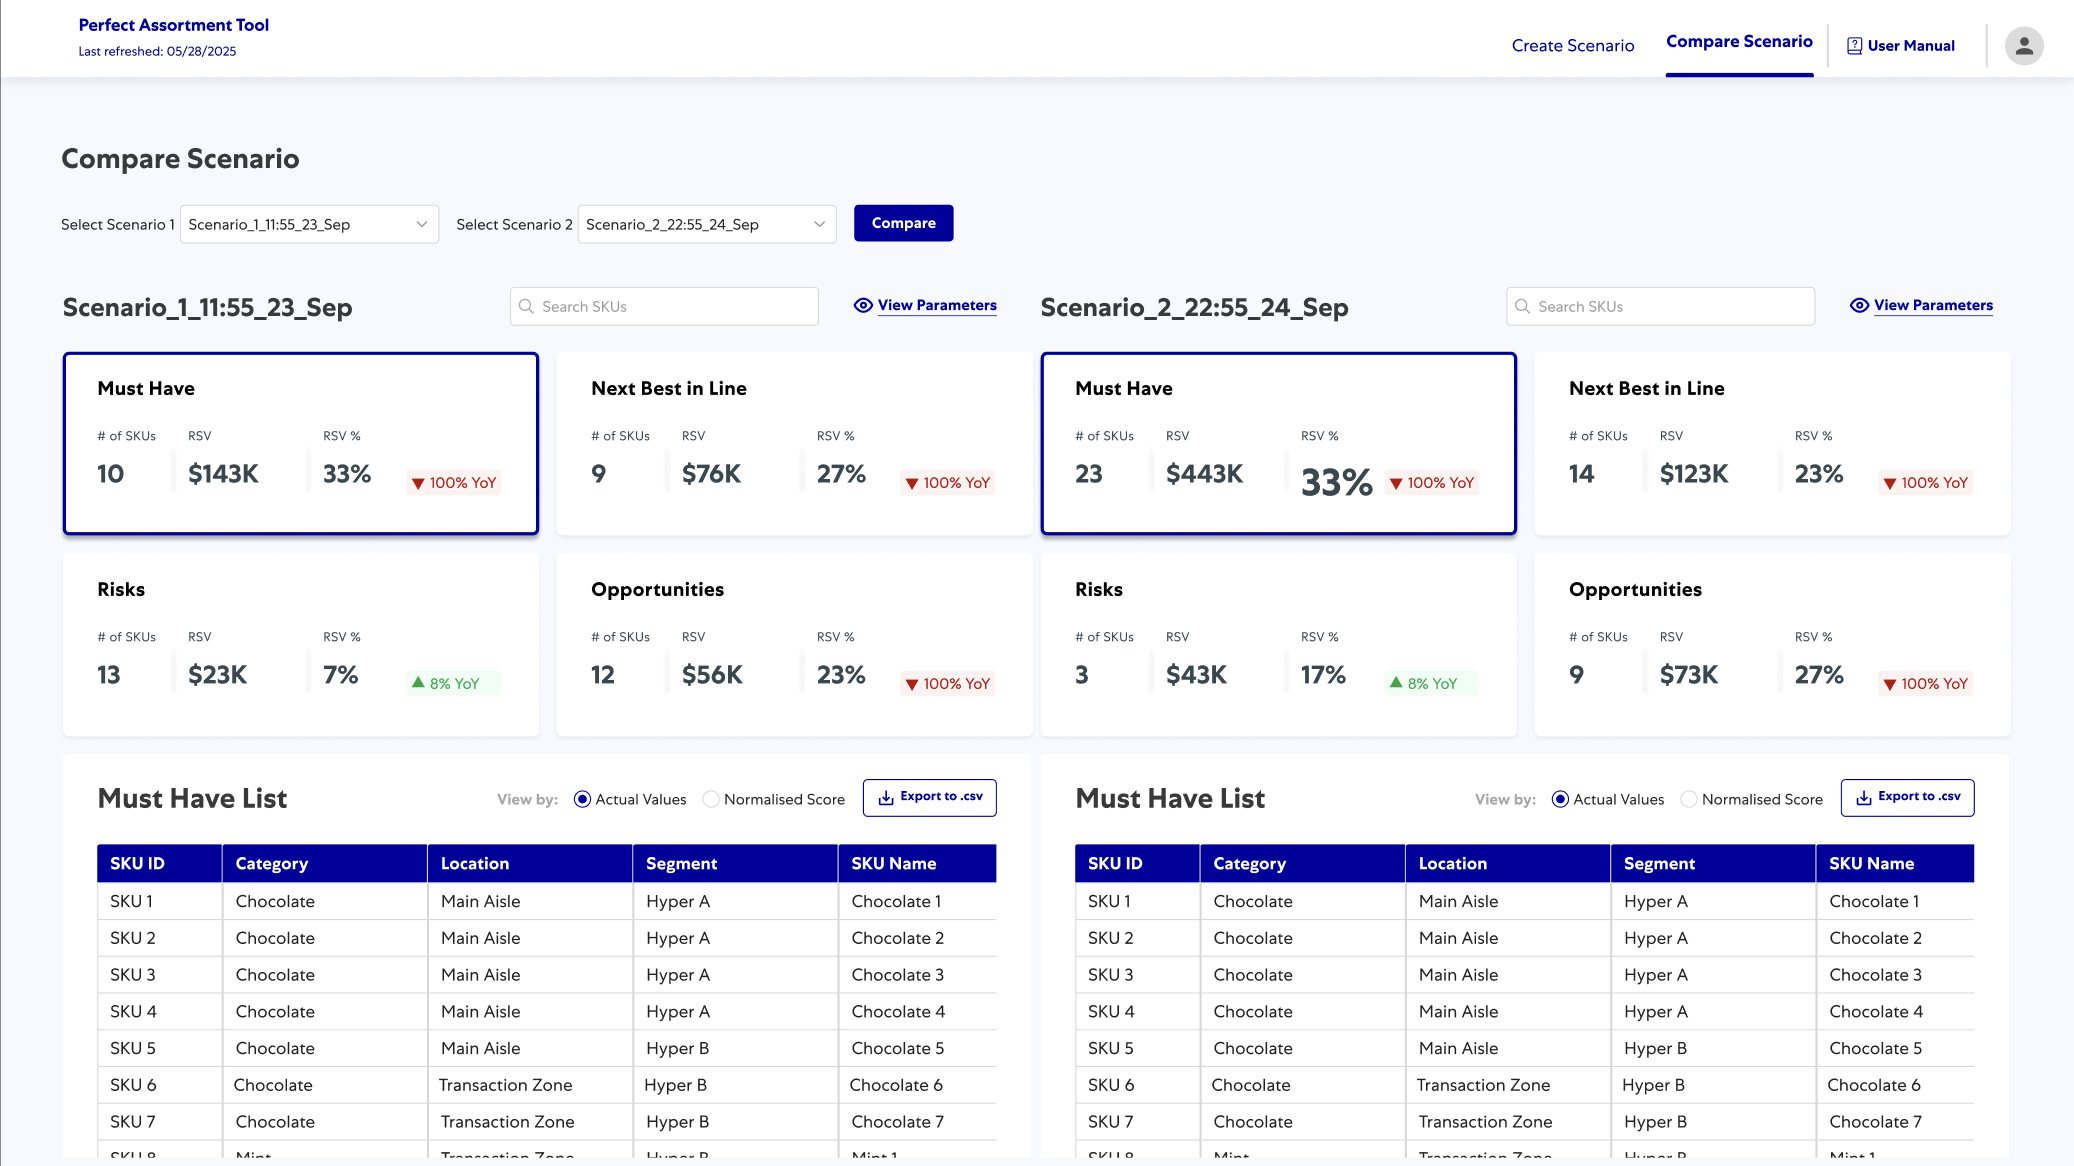Click the green up arrow in Scenario 2 Risks

point(1396,683)
